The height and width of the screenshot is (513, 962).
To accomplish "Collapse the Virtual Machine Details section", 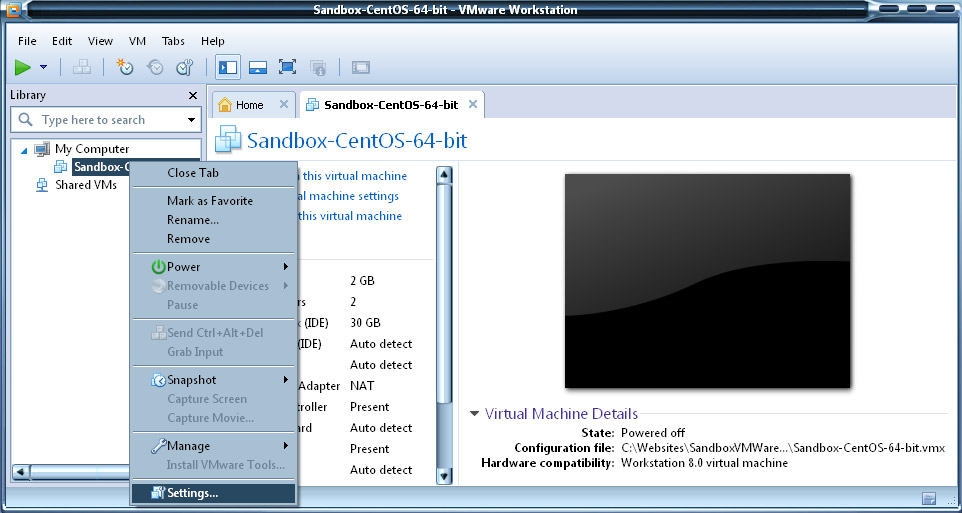I will click(x=474, y=414).
